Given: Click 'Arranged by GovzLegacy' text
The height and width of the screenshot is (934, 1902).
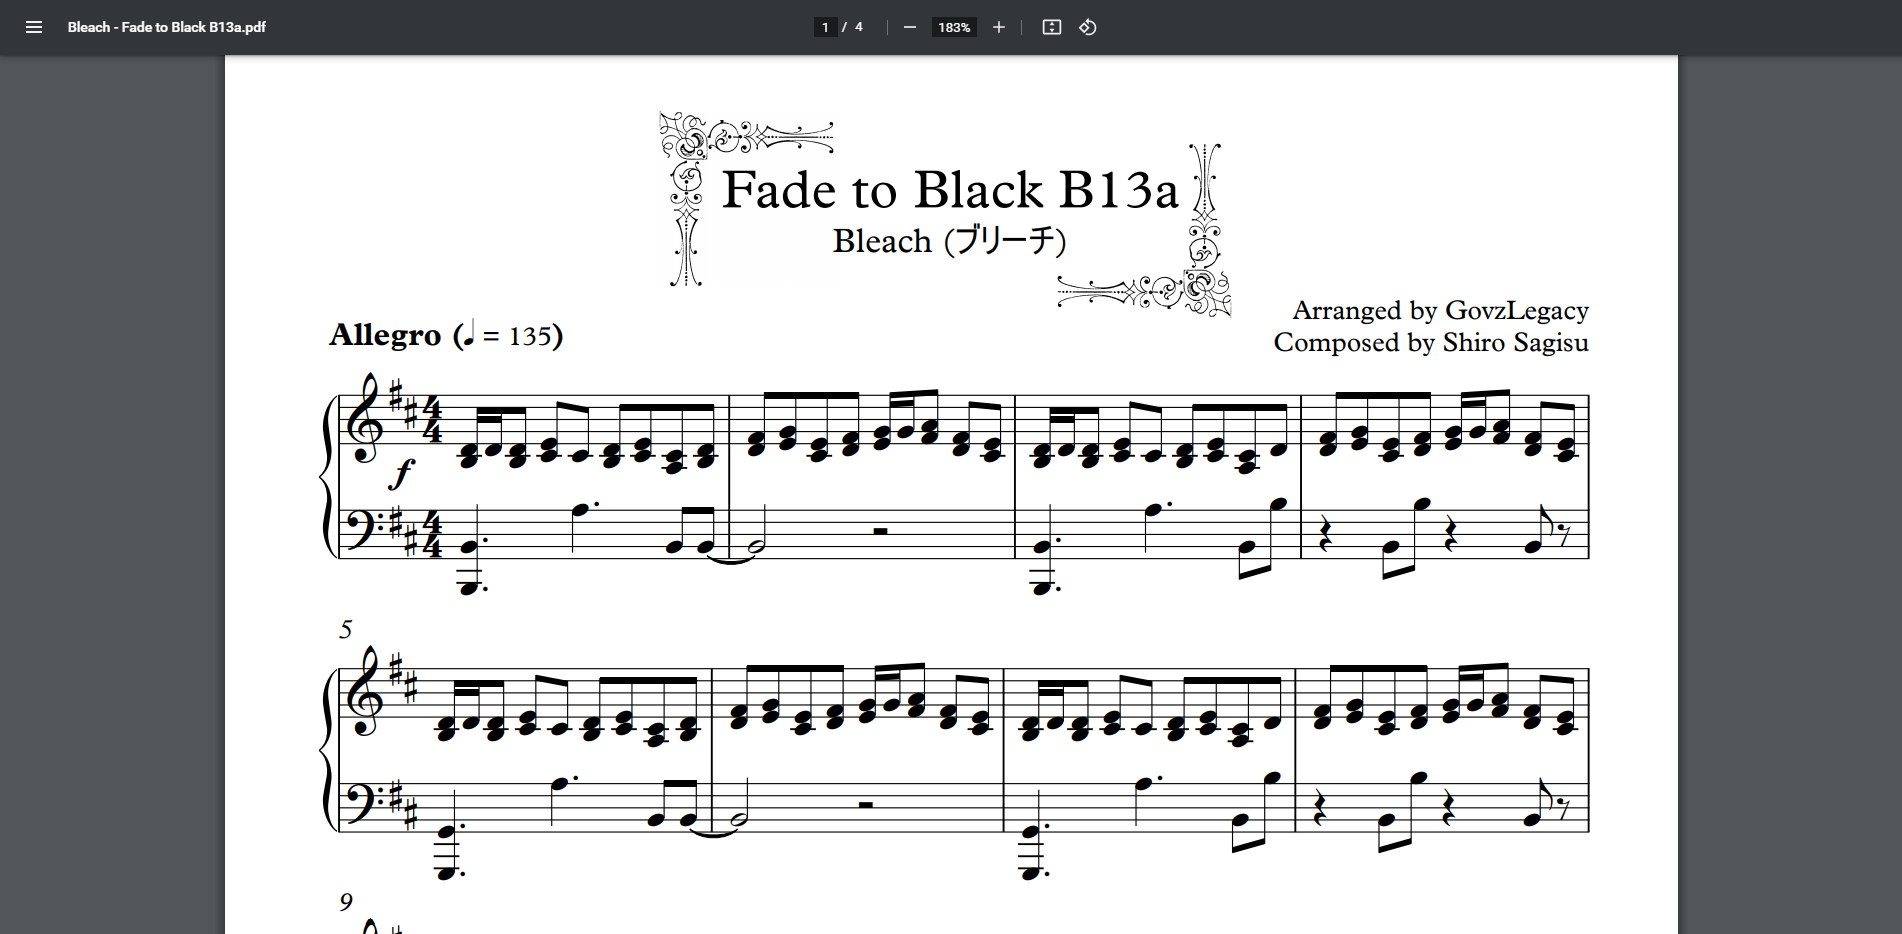Looking at the screenshot, I should [1440, 310].
